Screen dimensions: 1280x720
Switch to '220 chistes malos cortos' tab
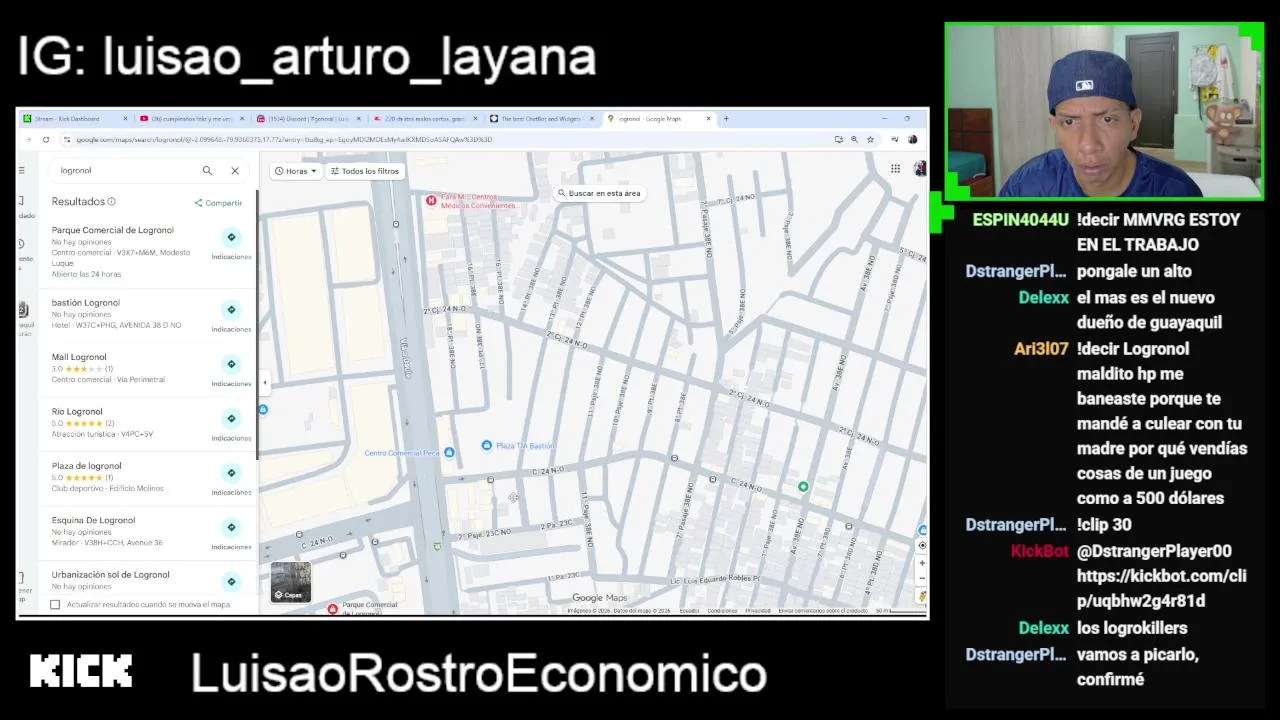(425, 119)
